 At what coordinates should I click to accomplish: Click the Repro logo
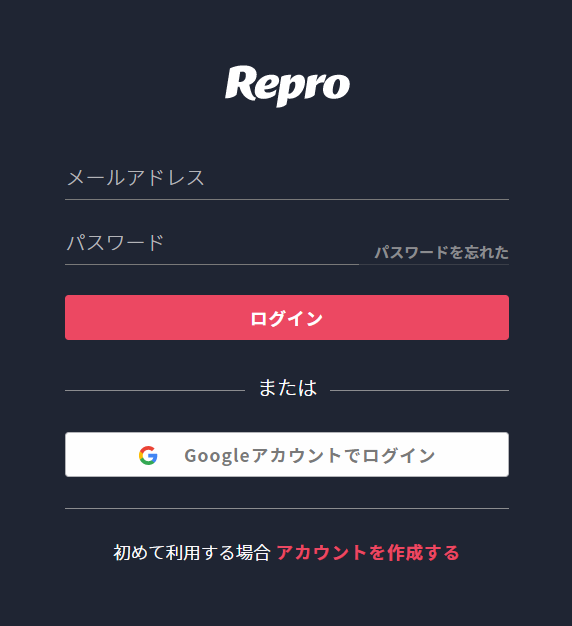point(287,86)
